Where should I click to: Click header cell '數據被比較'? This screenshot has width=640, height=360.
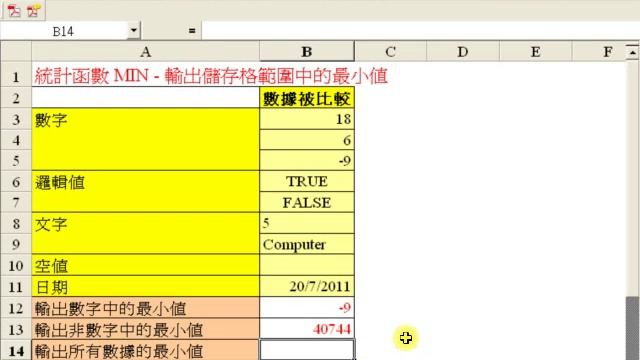307,98
